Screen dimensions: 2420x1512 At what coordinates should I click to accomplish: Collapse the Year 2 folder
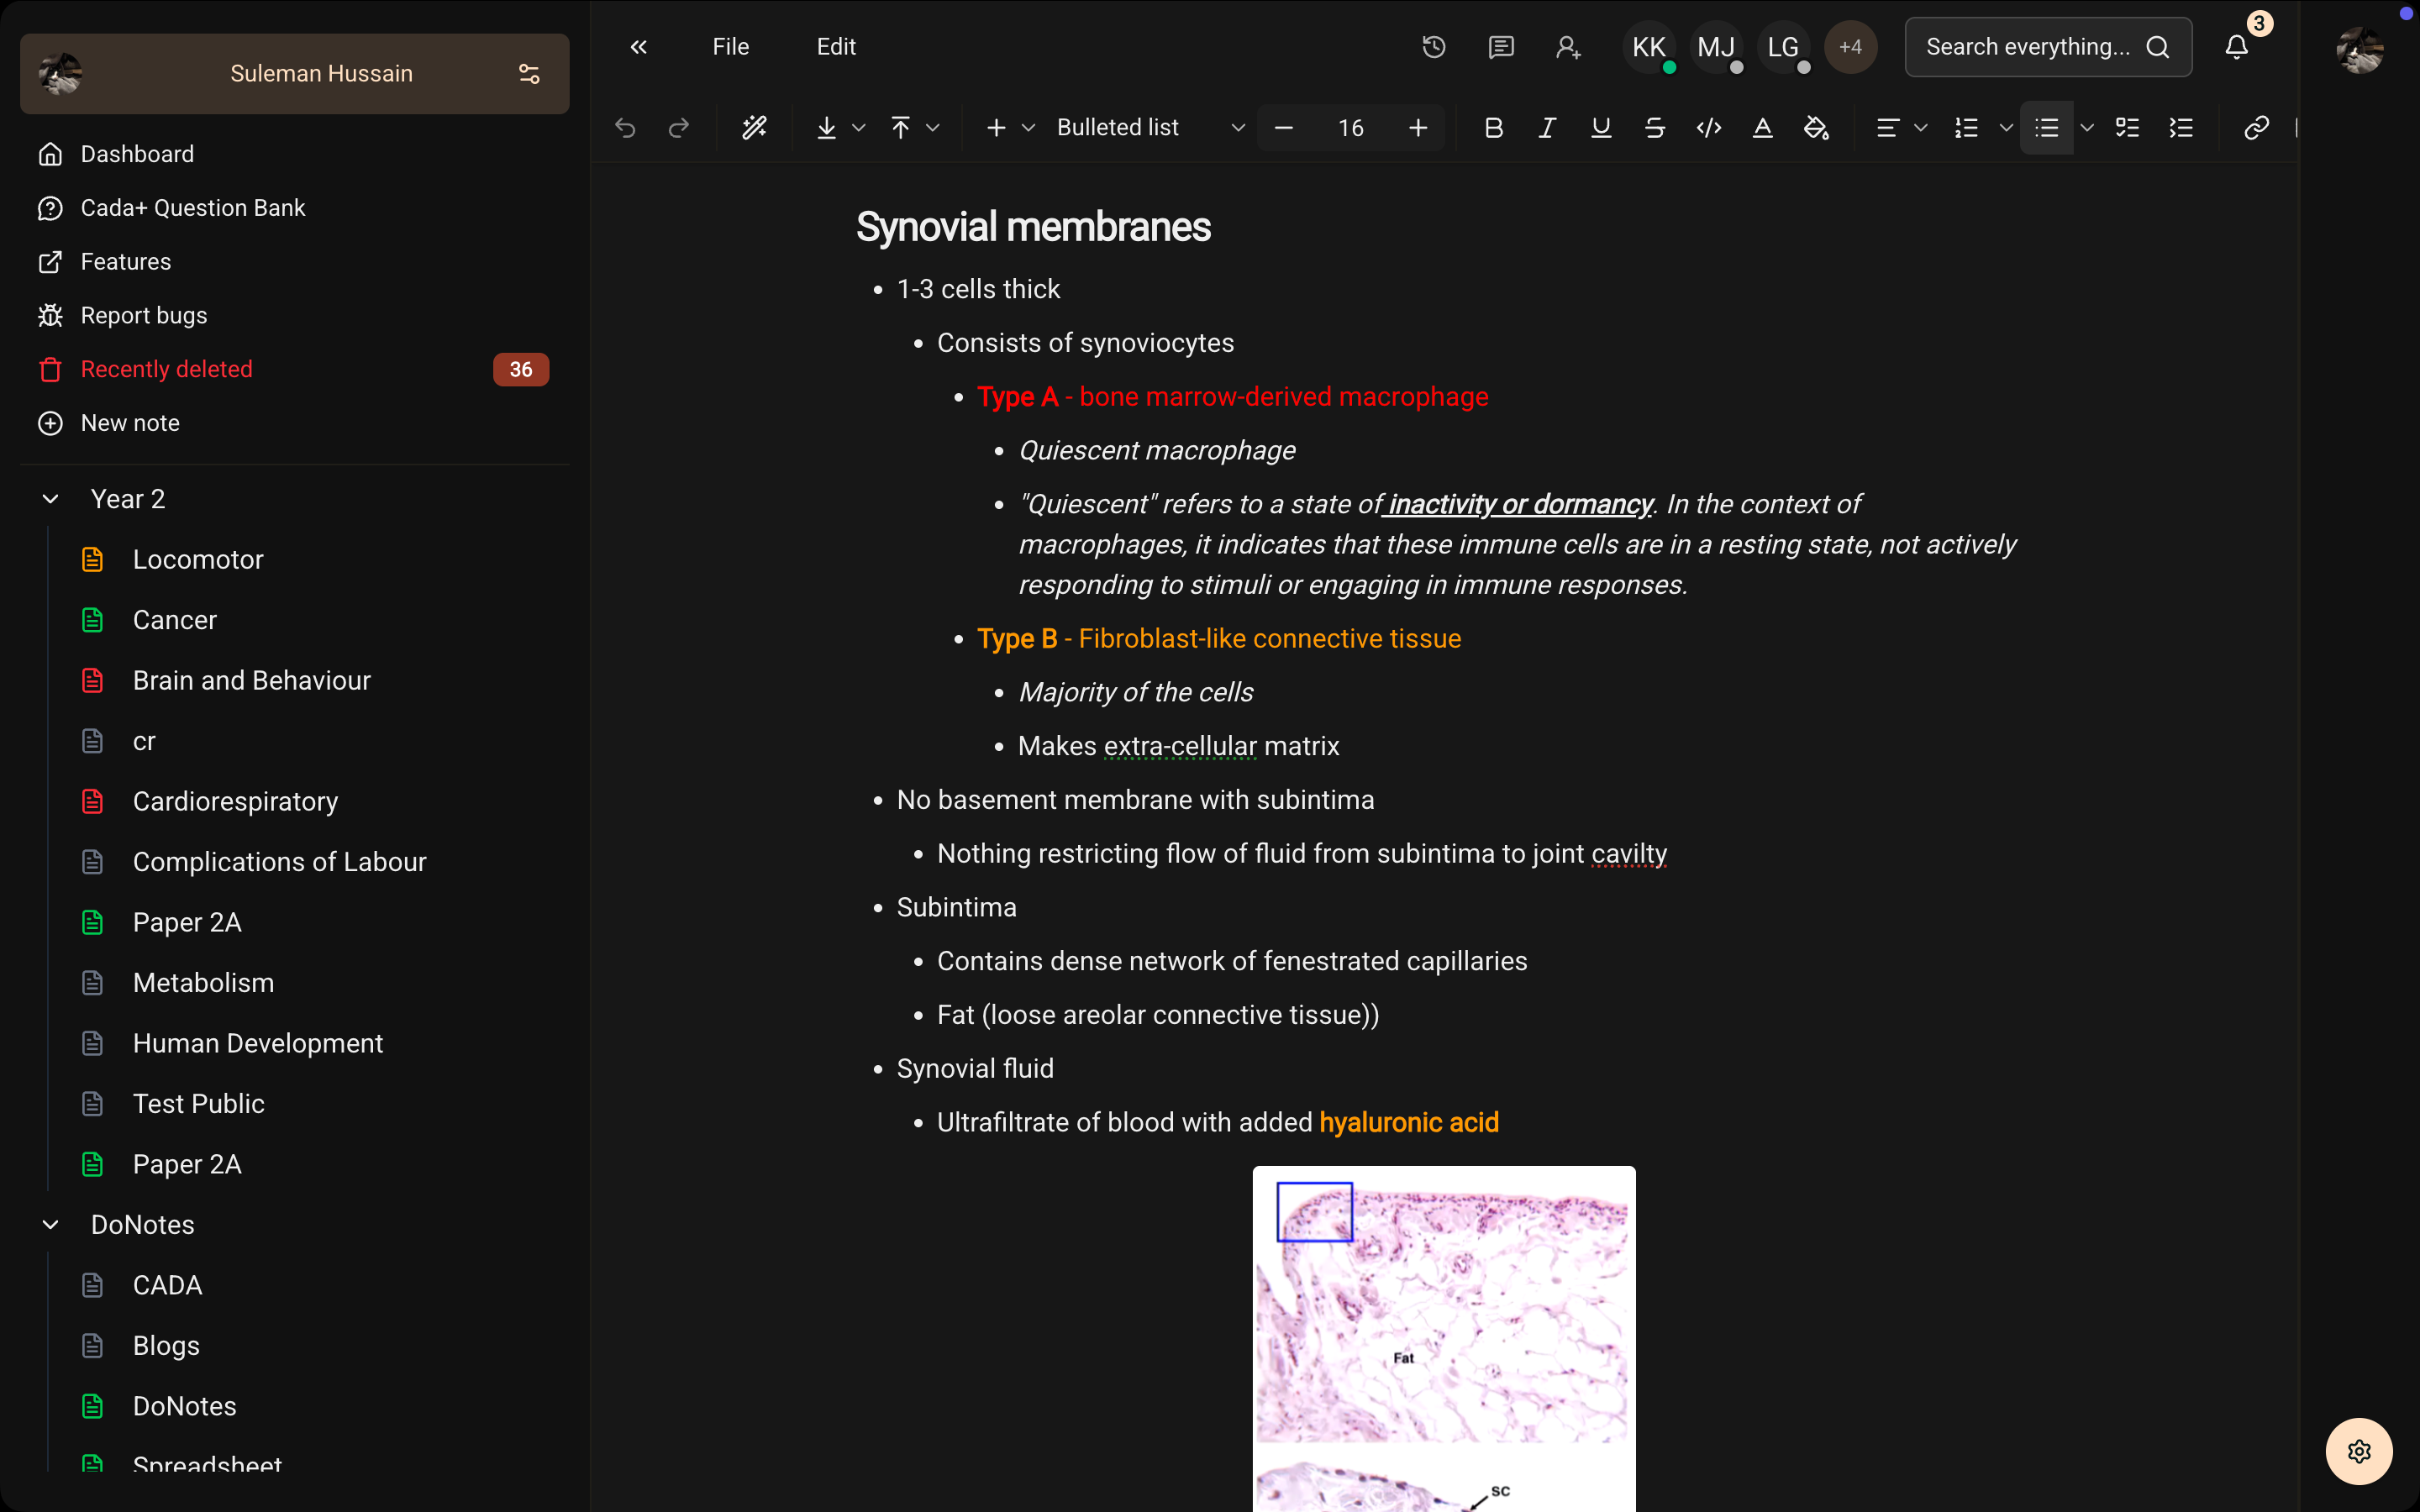(51, 499)
